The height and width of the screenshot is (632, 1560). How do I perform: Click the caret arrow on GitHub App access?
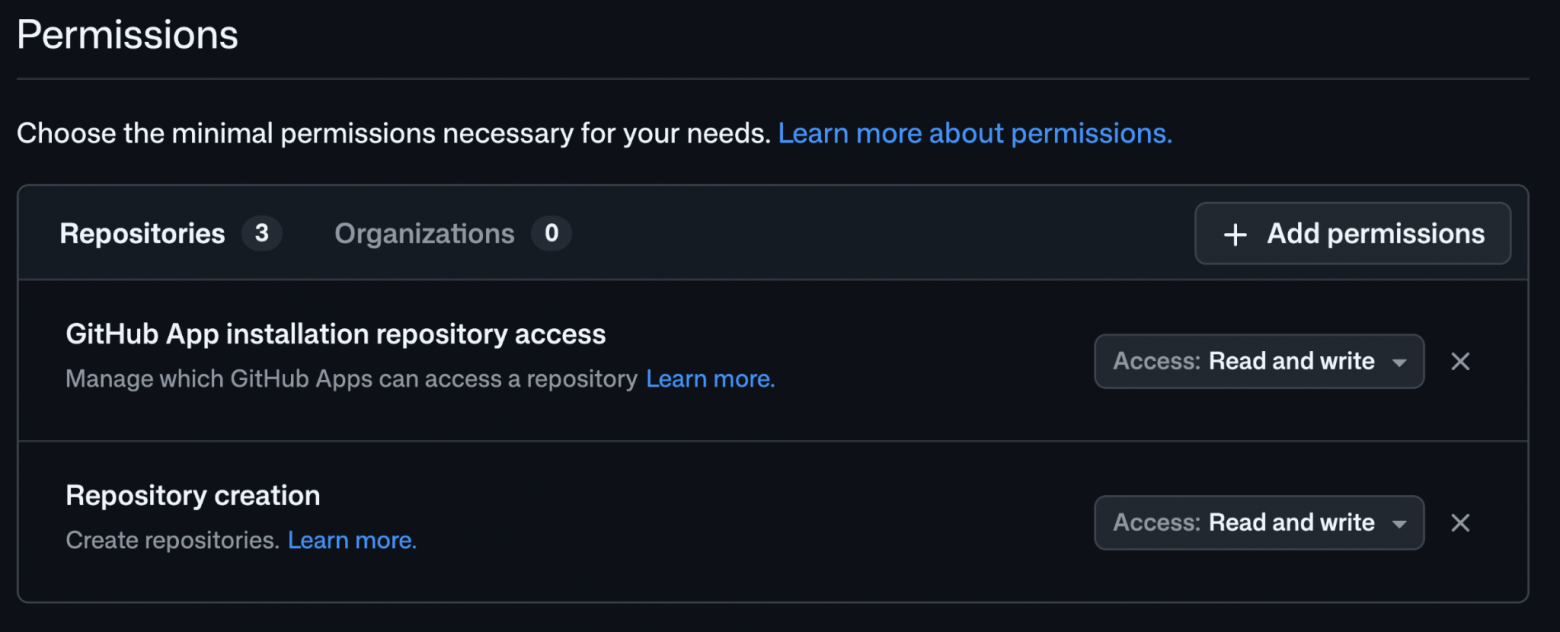1399,362
